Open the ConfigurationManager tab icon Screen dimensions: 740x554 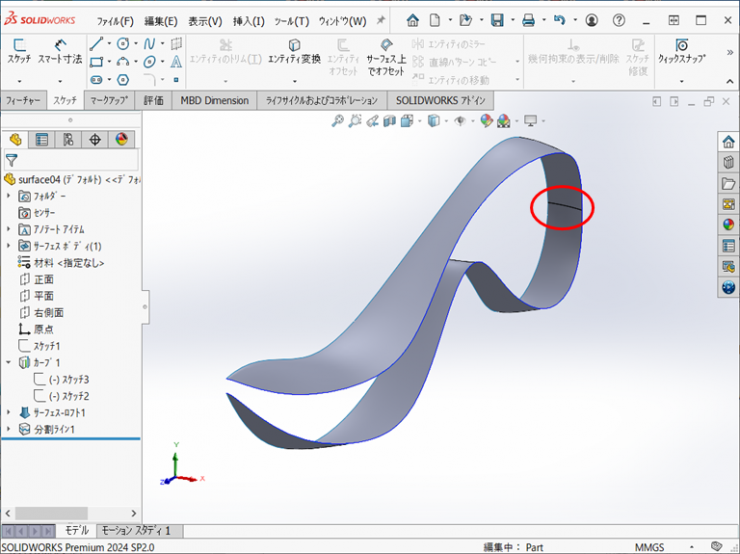coord(68,139)
